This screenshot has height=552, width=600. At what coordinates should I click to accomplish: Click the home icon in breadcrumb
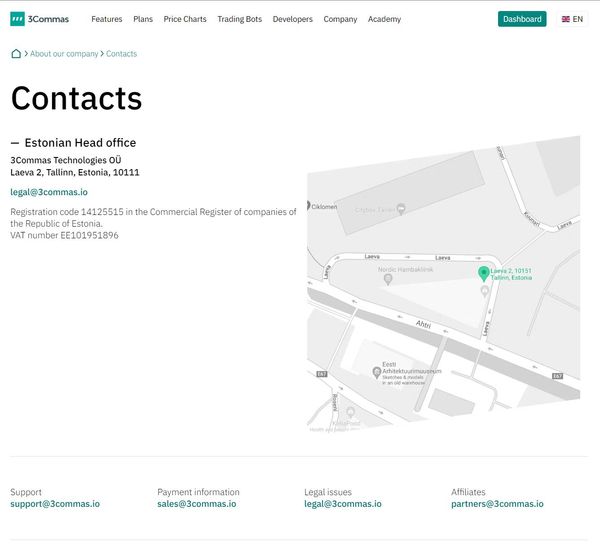click(16, 54)
